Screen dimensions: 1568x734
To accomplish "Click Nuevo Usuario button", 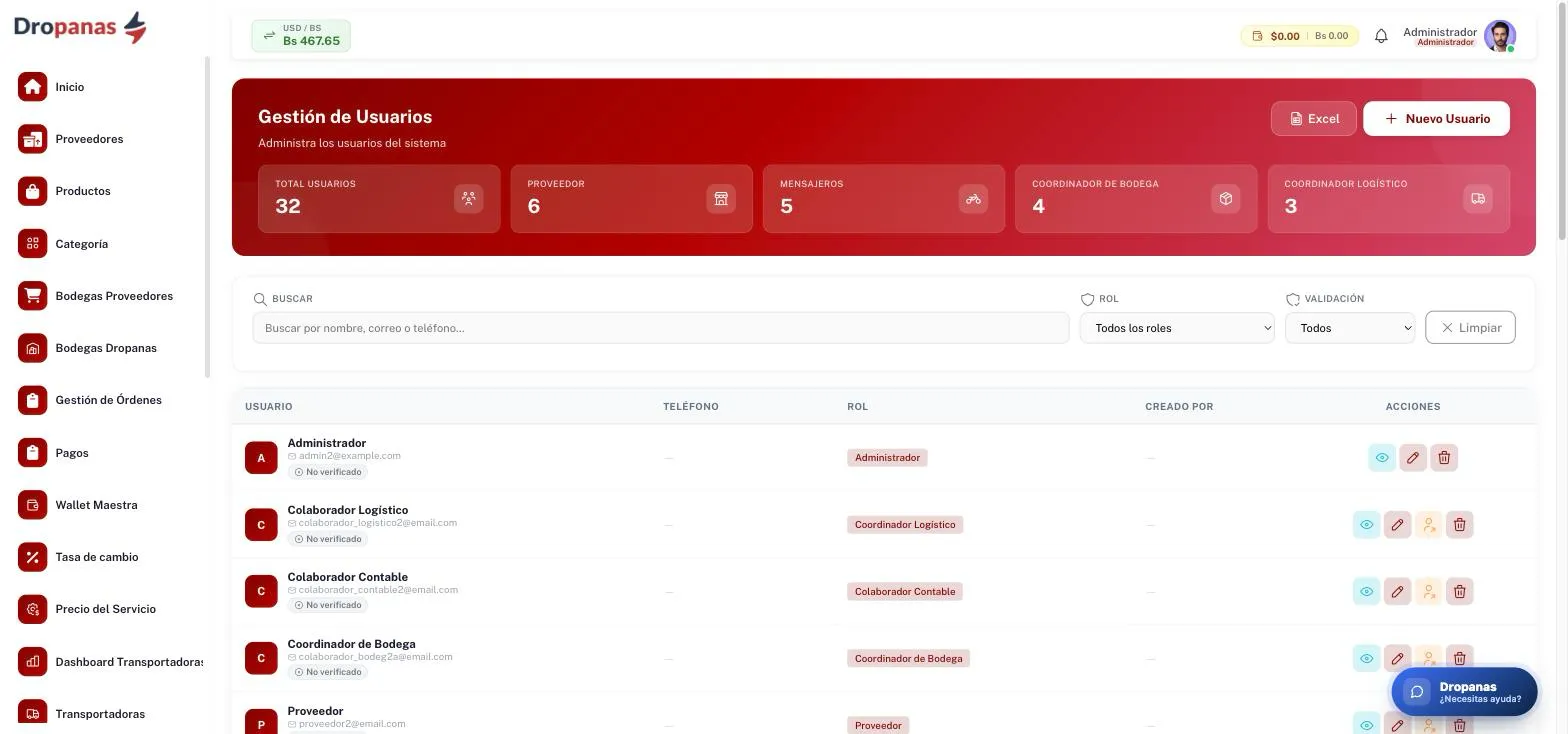I will click(x=1436, y=118).
